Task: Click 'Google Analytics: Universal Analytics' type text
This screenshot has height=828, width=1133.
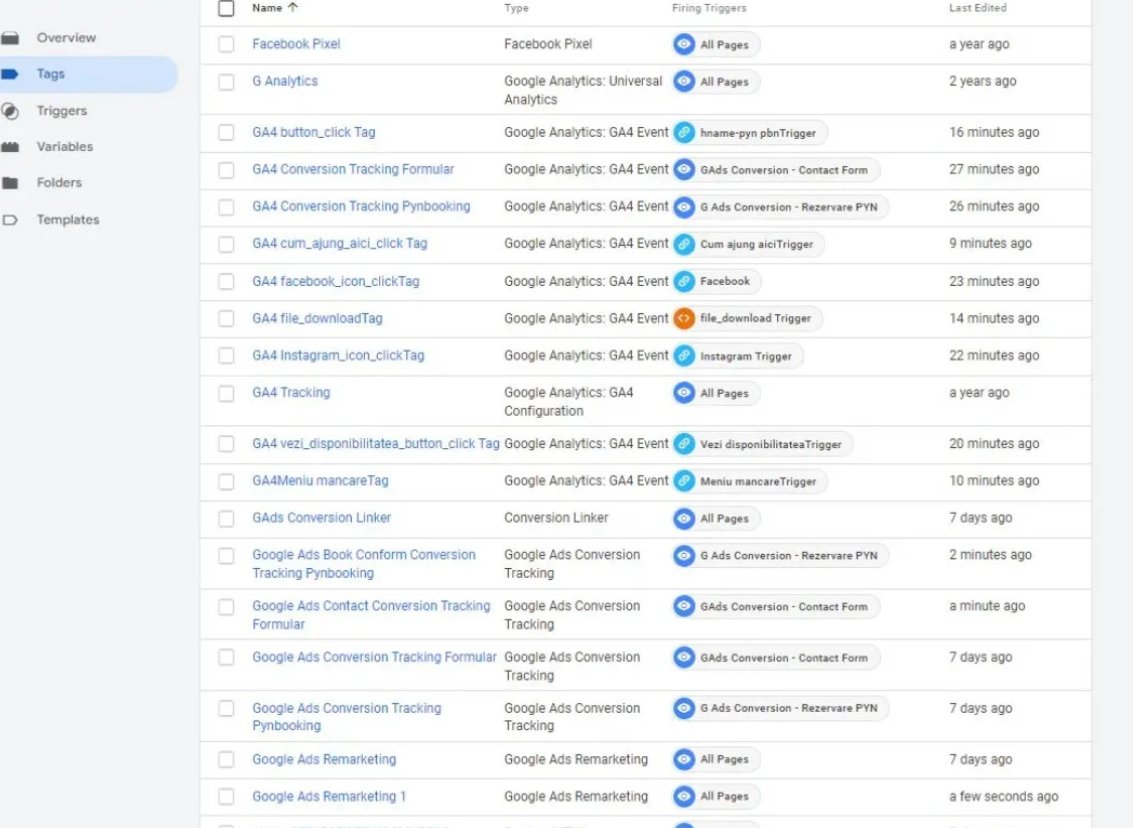Action: [x=583, y=90]
